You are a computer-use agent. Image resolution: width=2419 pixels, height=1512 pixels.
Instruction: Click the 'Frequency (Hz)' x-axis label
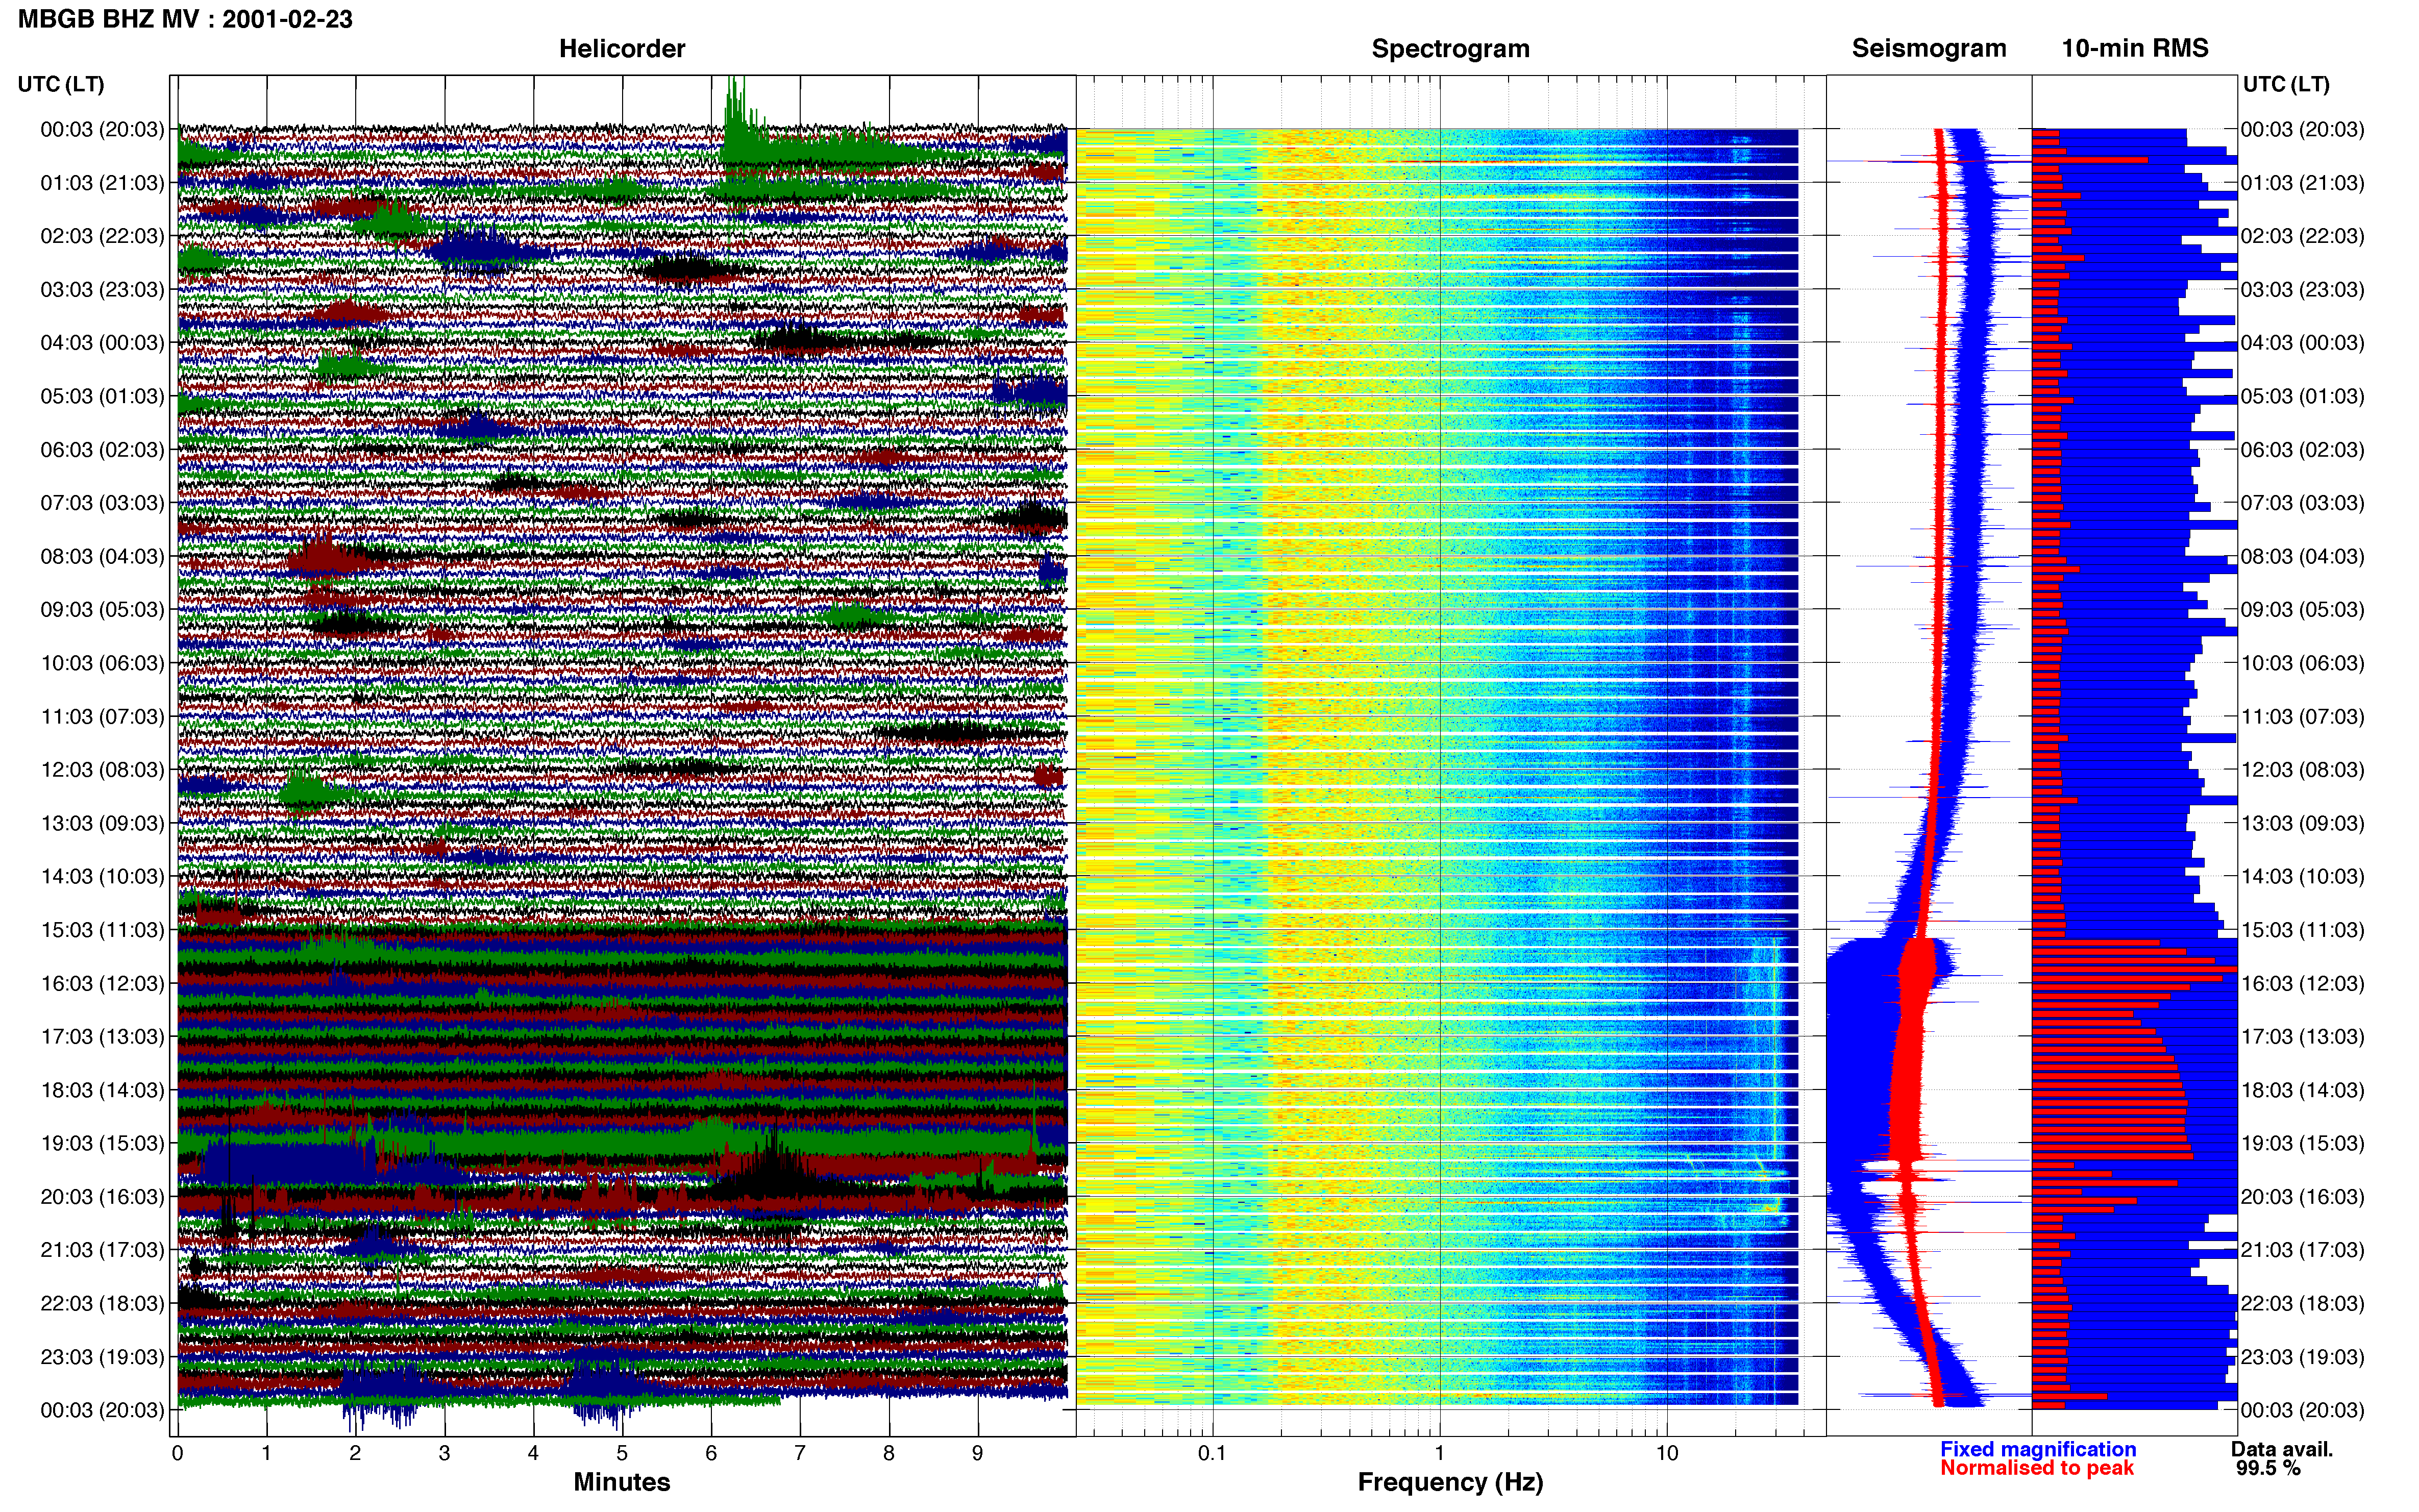point(1450,1482)
